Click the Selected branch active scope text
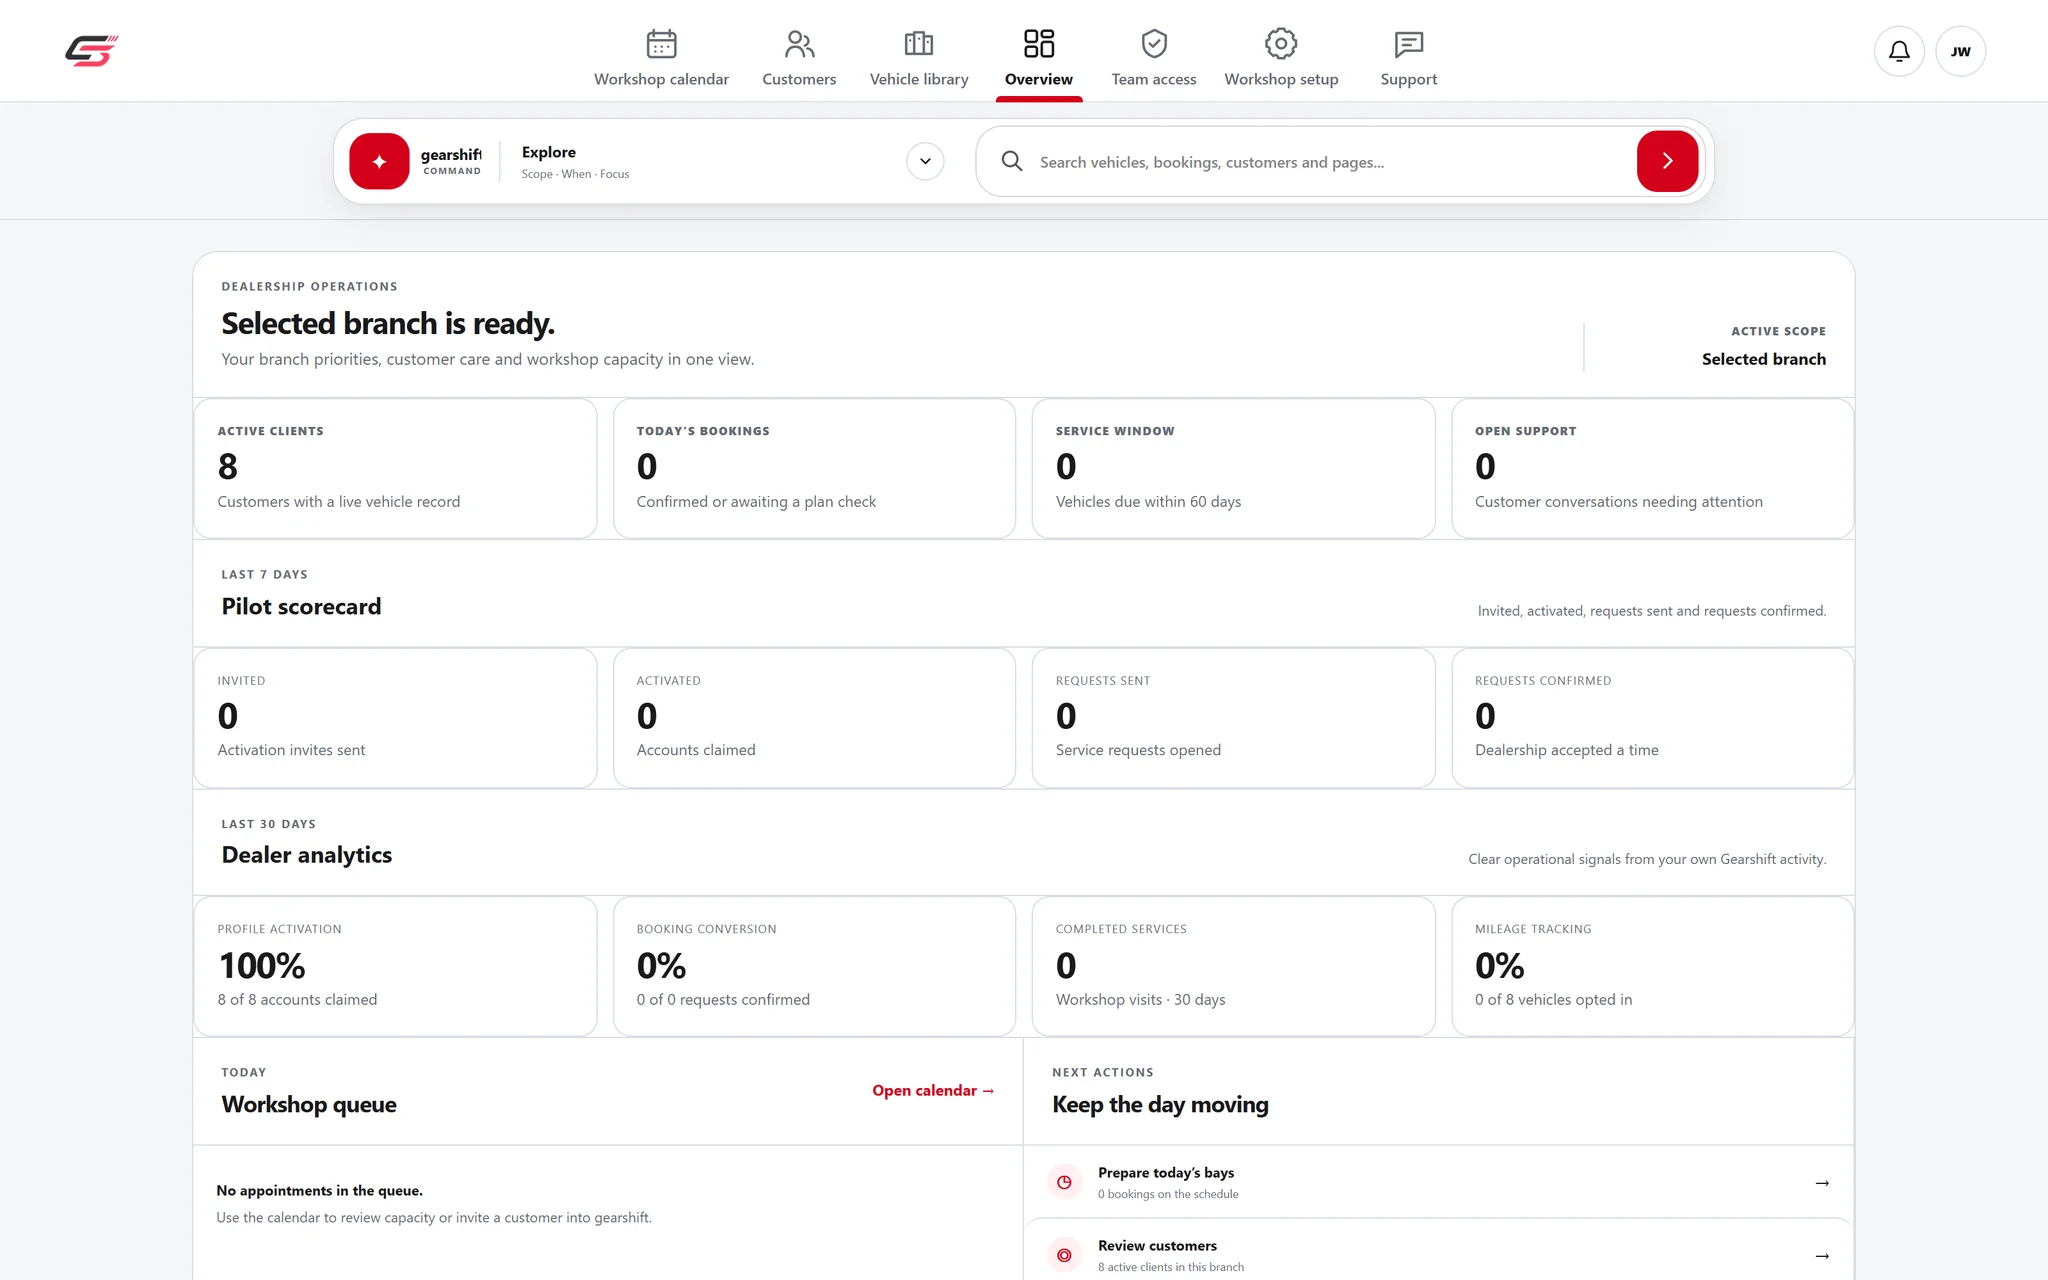This screenshot has height=1280, width=2048. (x=1763, y=359)
